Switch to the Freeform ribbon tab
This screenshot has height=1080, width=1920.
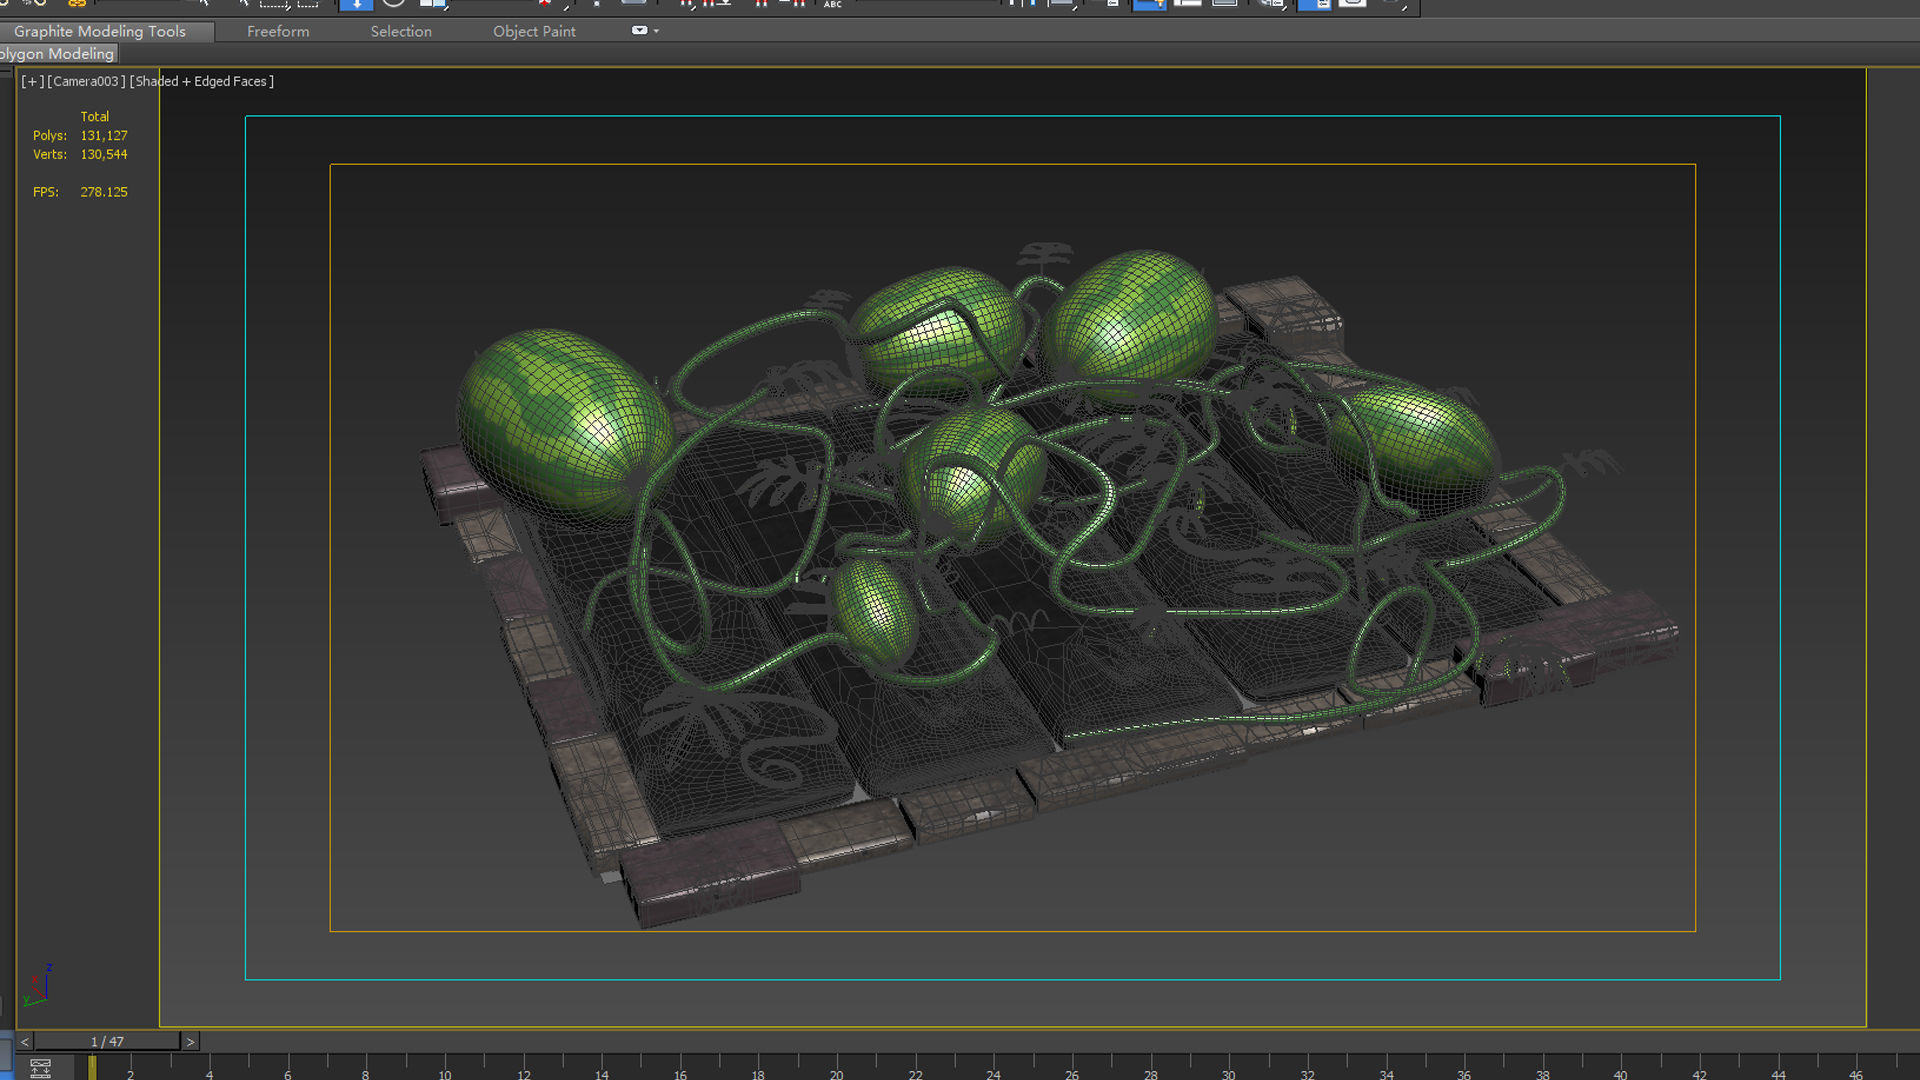point(278,31)
